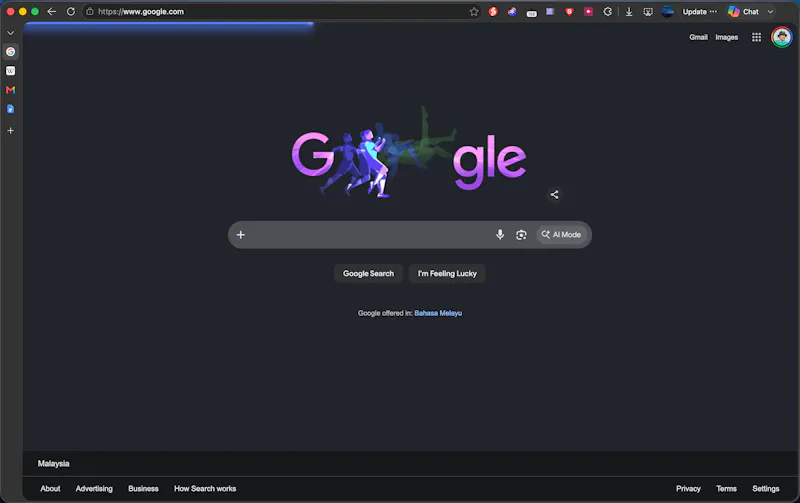Show the downloads panel
The image size is (800, 503).
coord(629,11)
